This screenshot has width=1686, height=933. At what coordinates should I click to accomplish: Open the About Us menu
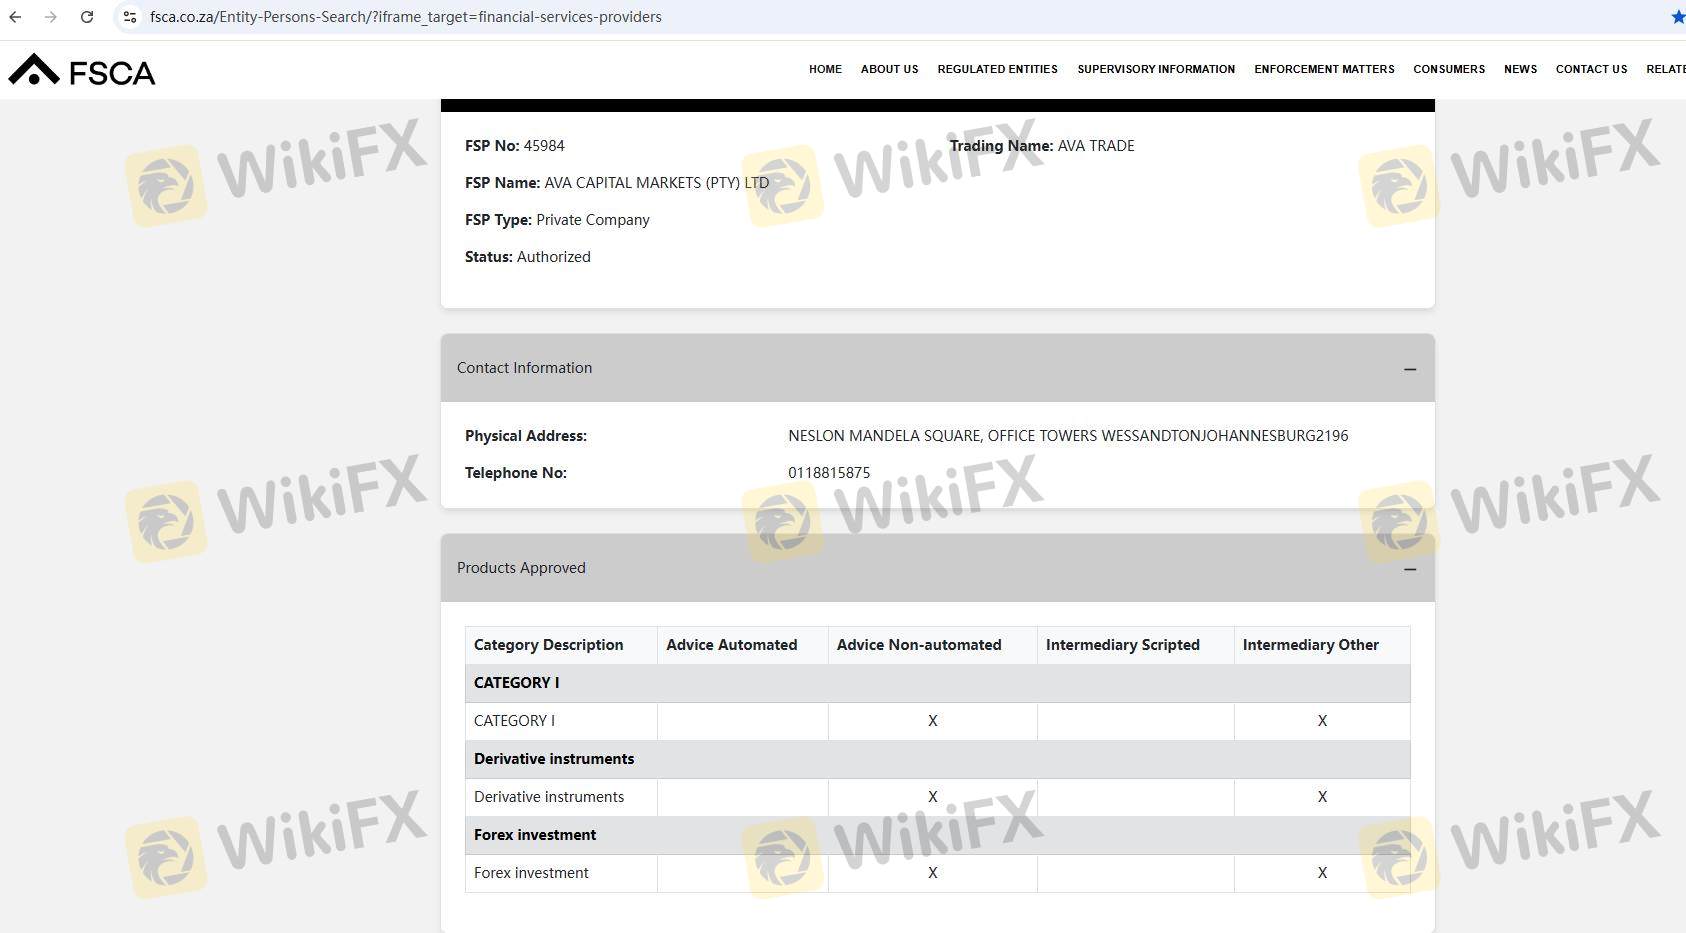click(x=889, y=69)
